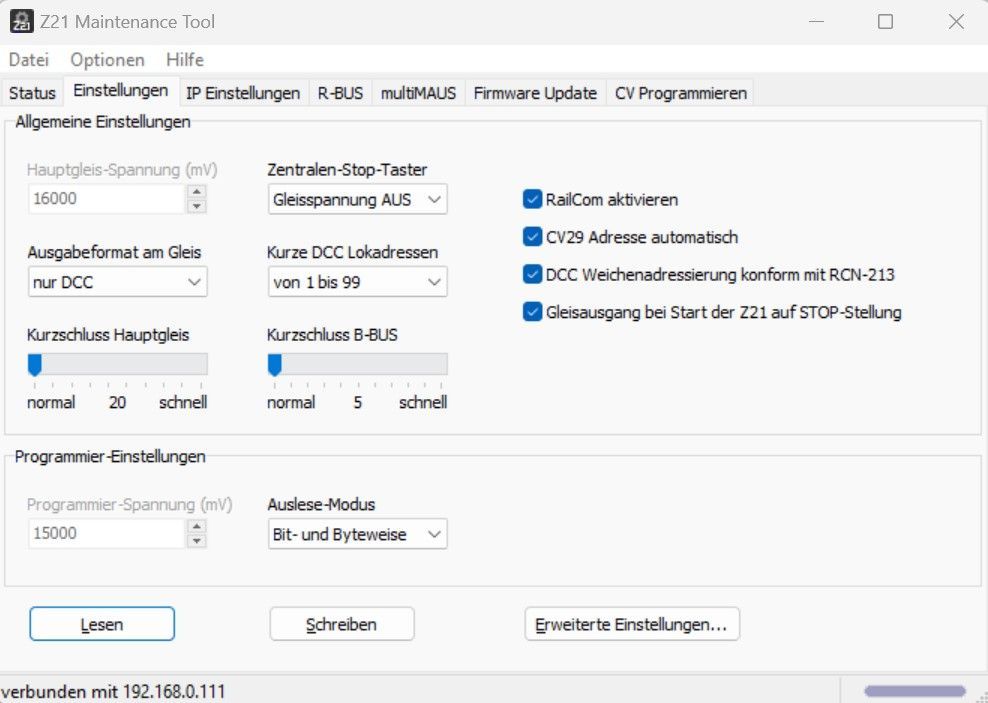988x703 pixels.
Task: Click the Lesen button
Action: 102,624
